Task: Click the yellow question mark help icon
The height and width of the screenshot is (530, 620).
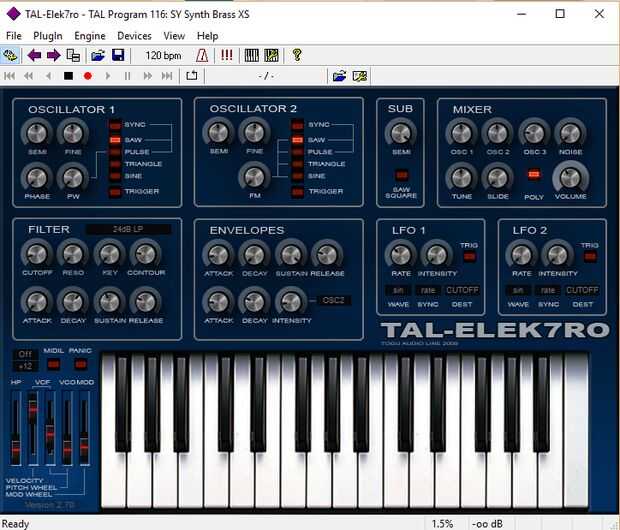Action: coord(297,55)
